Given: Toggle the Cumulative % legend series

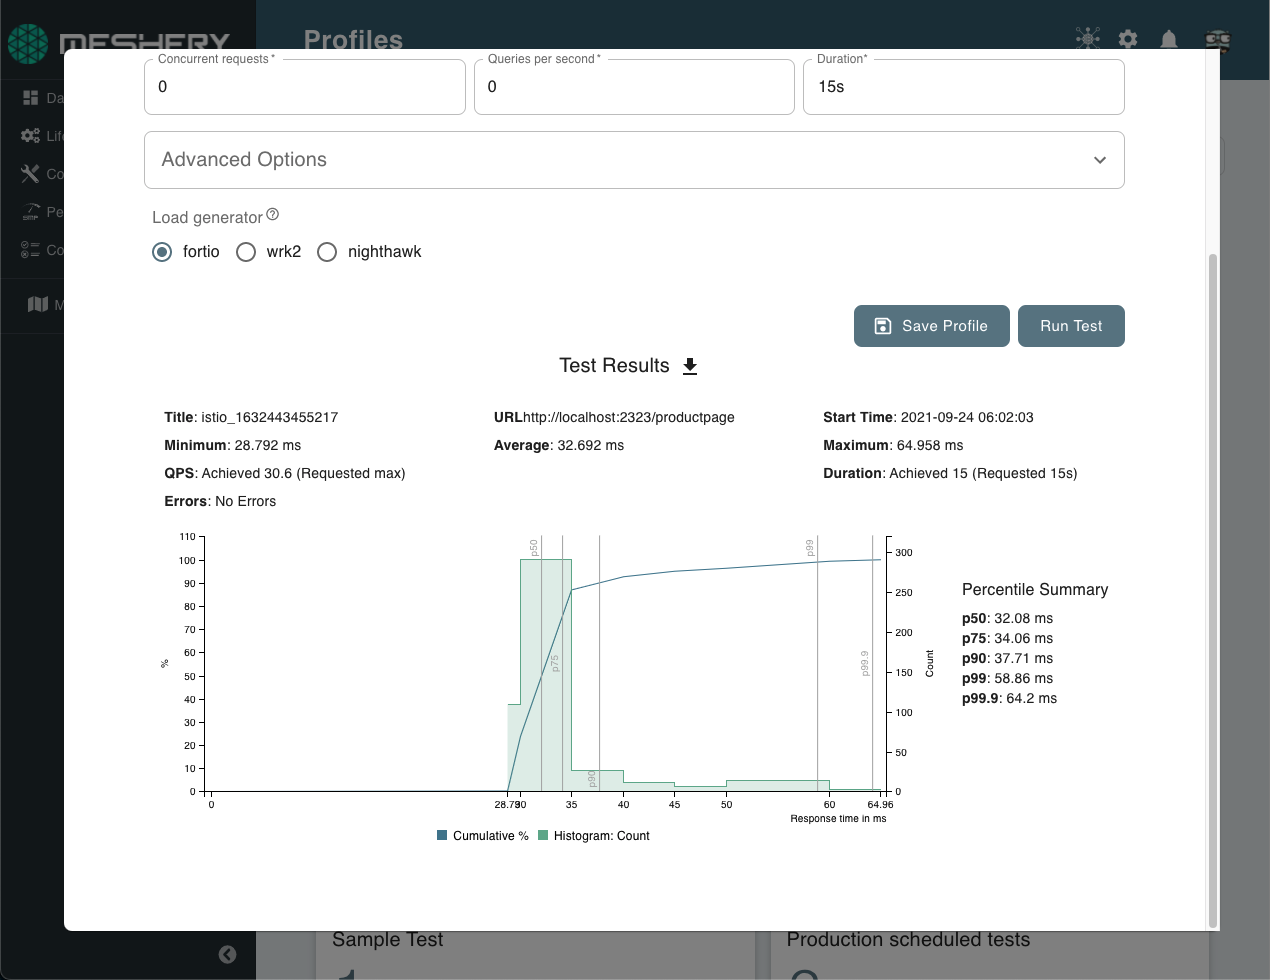Looking at the screenshot, I should click(x=483, y=836).
